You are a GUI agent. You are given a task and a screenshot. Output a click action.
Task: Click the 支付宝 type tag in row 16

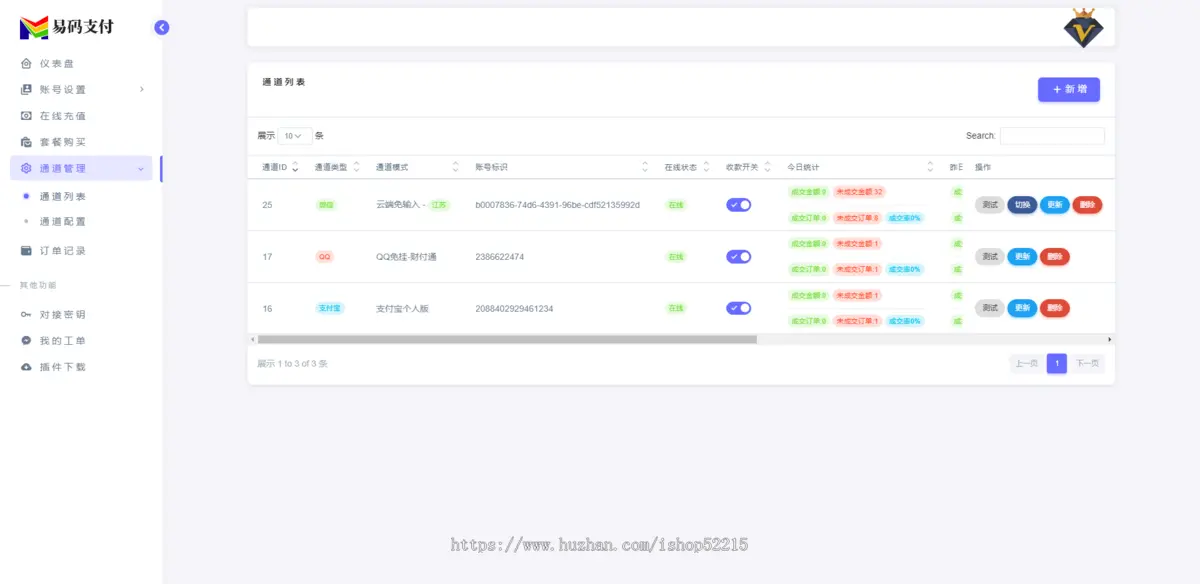point(330,309)
